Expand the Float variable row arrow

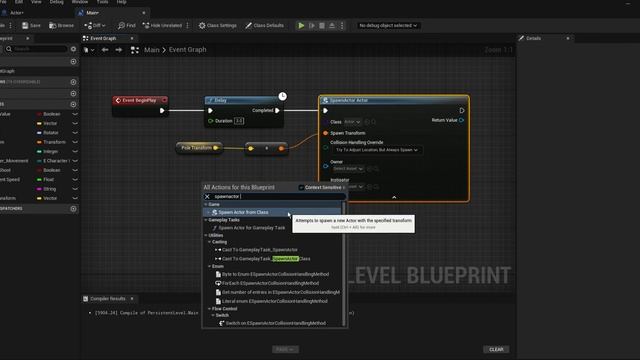click(75, 180)
